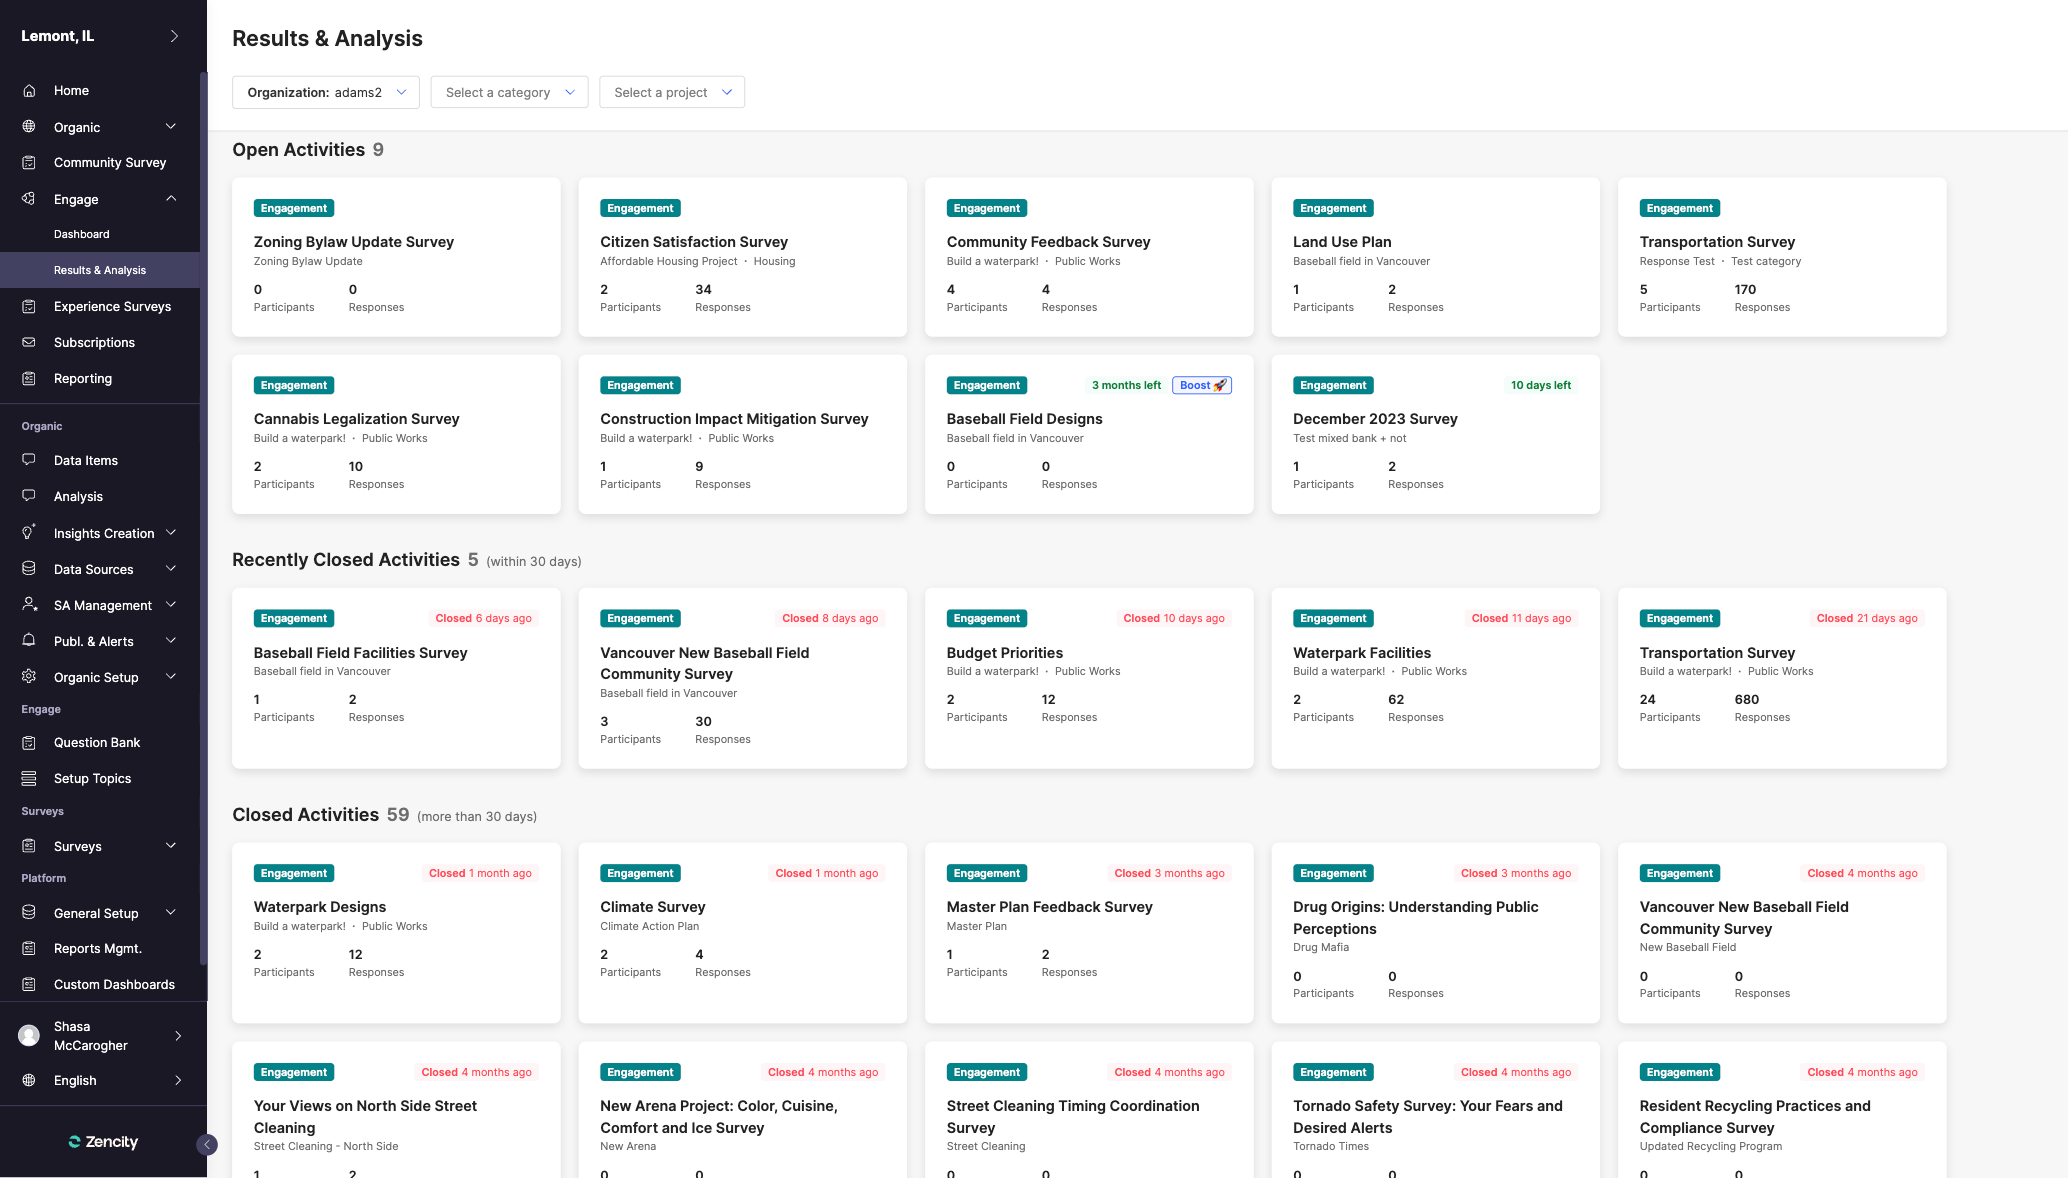The width and height of the screenshot is (2068, 1178).
Task: Click the Home icon in sidebar
Action: 29,90
